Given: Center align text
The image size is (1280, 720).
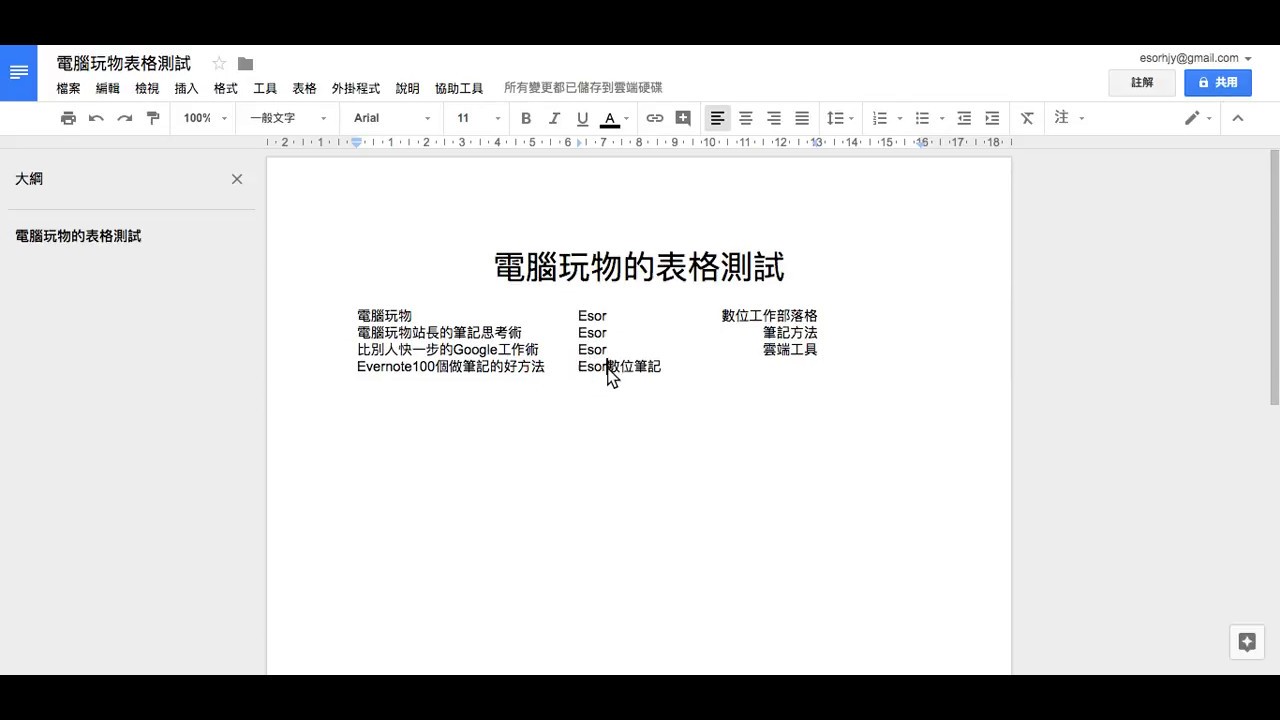Looking at the screenshot, I should [746, 118].
